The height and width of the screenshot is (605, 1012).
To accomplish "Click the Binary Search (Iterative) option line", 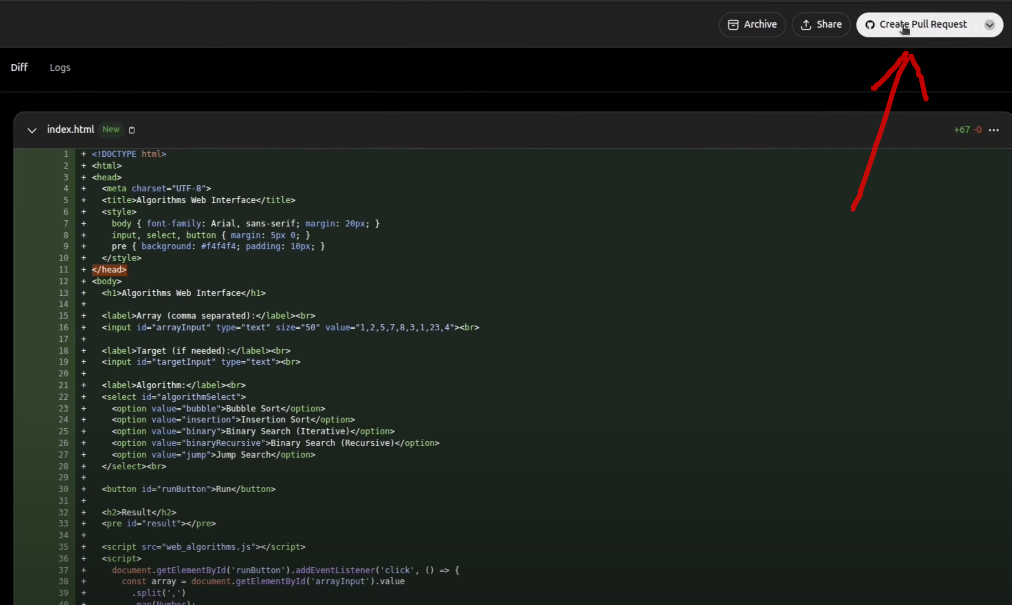I will (253, 431).
